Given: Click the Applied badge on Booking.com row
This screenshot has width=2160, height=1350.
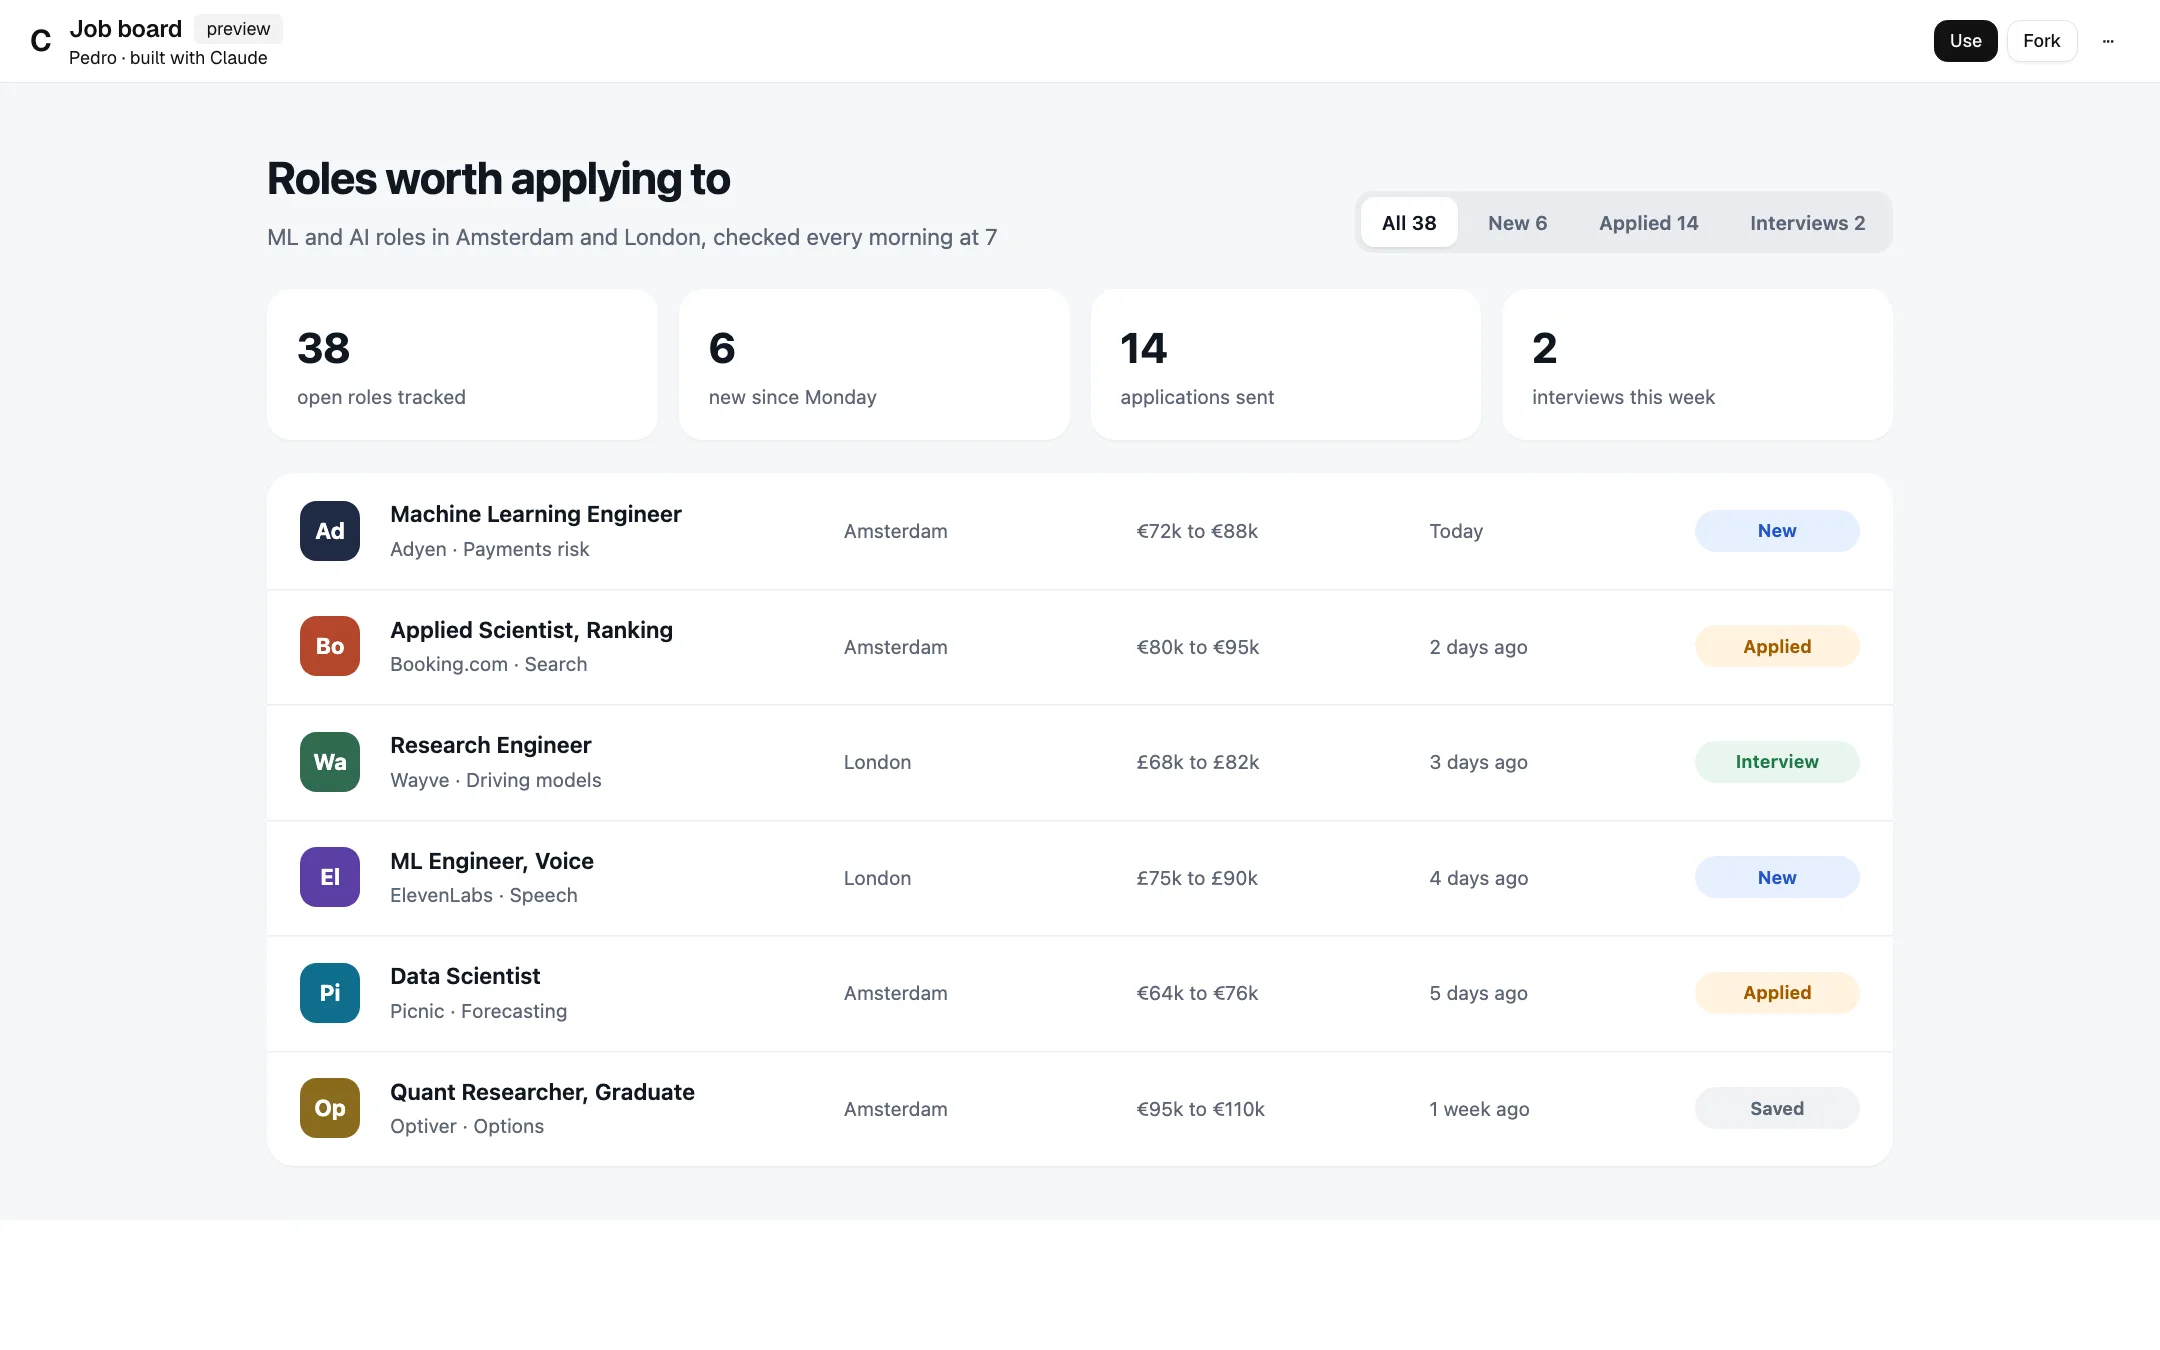Looking at the screenshot, I should coord(1777,646).
